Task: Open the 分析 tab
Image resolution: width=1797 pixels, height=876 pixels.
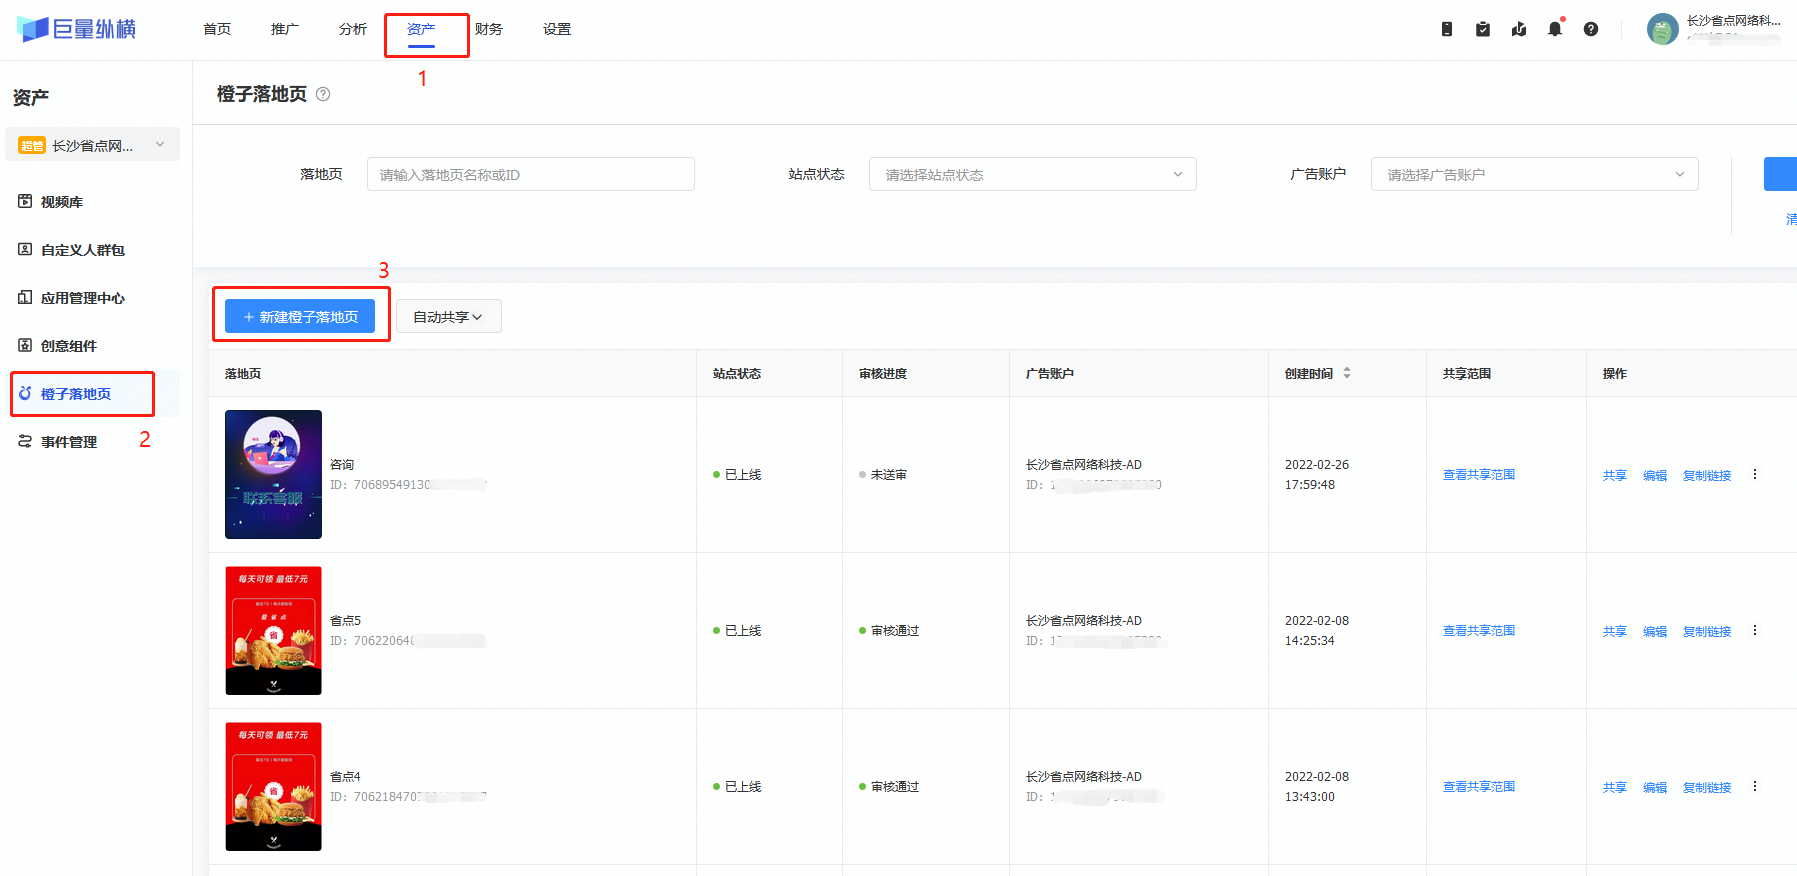Action: (353, 29)
